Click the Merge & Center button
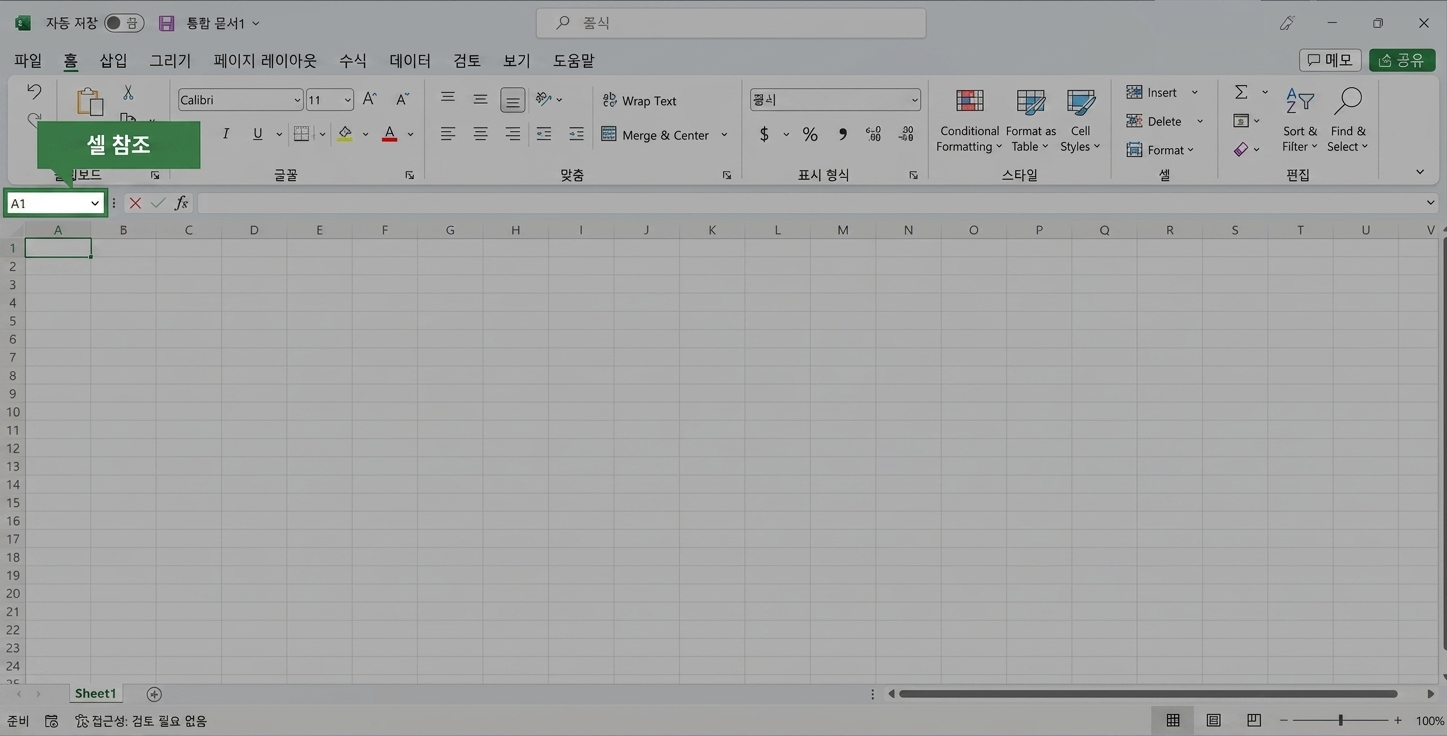The image size is (1447, 736). [655, 134]
